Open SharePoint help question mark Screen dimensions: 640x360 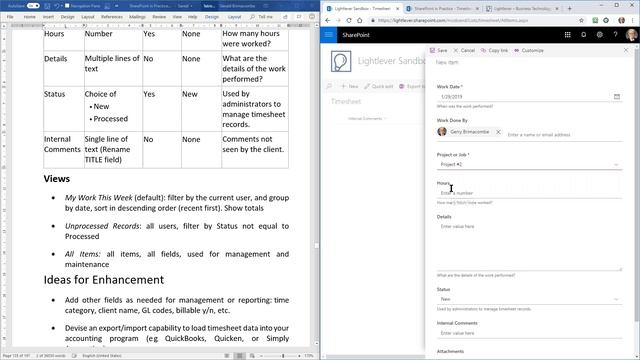pyautogui.click(x=616, y=35)
